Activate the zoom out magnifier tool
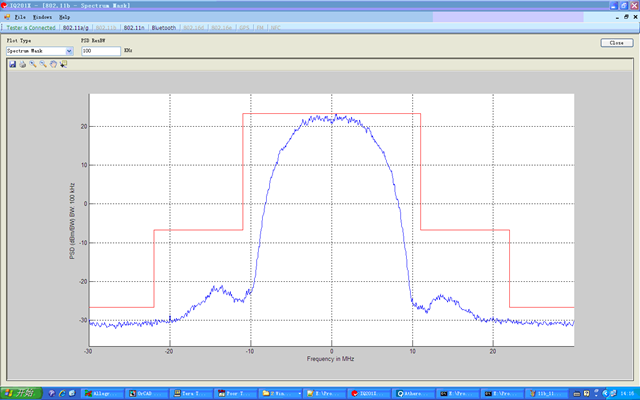The width and height of the screenshot is (640, 400). tap(43, 64)
